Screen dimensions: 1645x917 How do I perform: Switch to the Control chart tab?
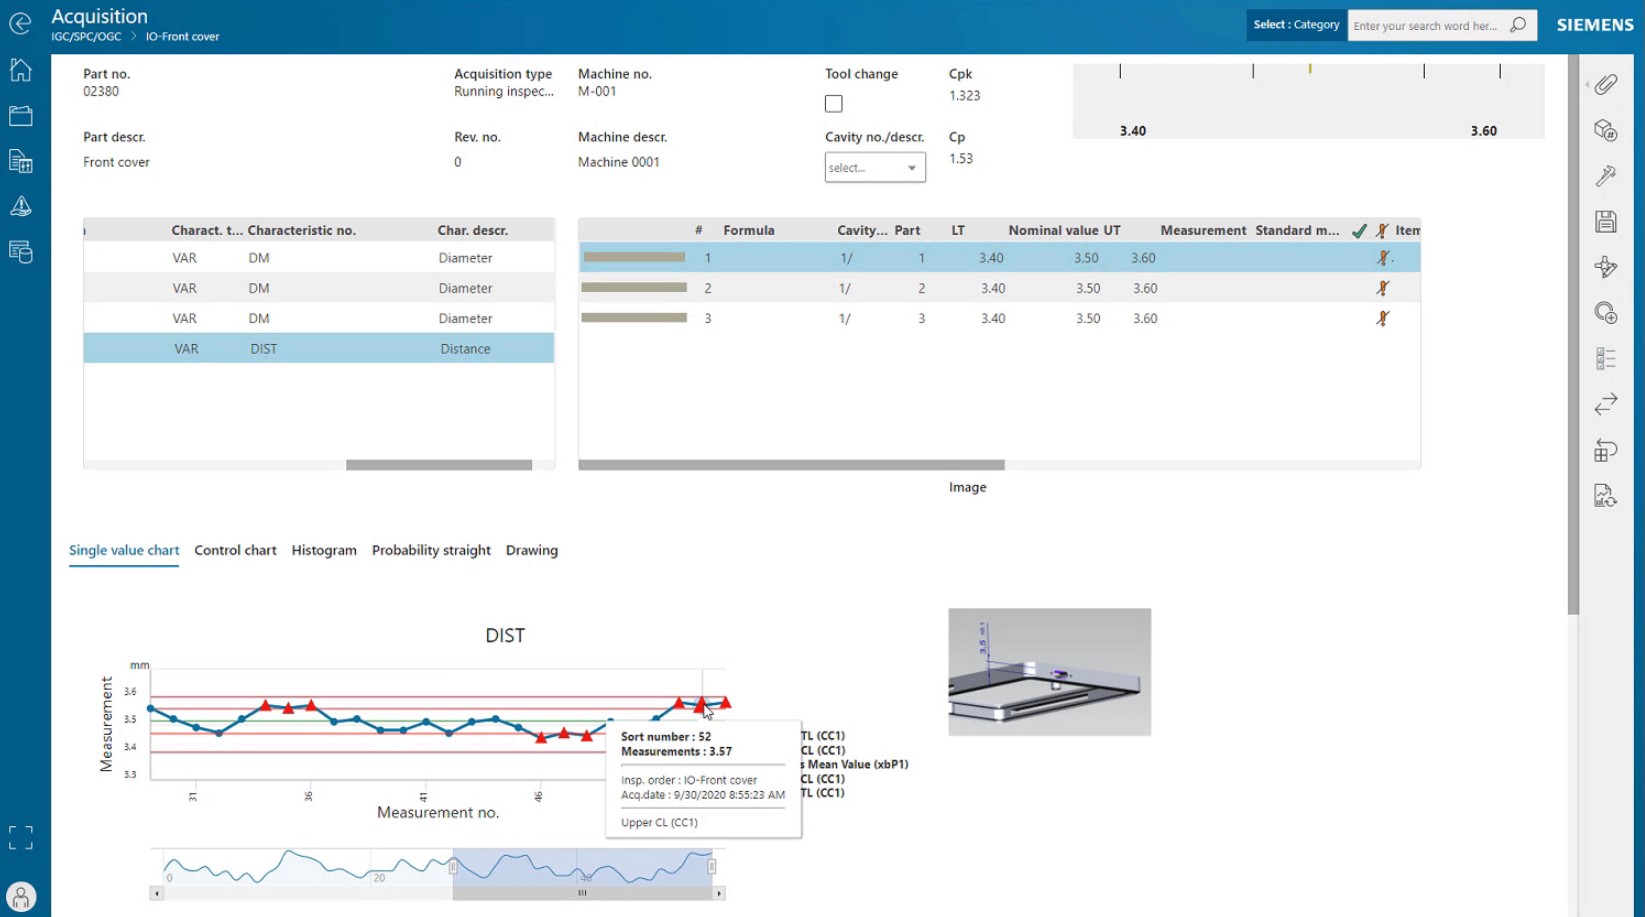(x=235, y=550)
